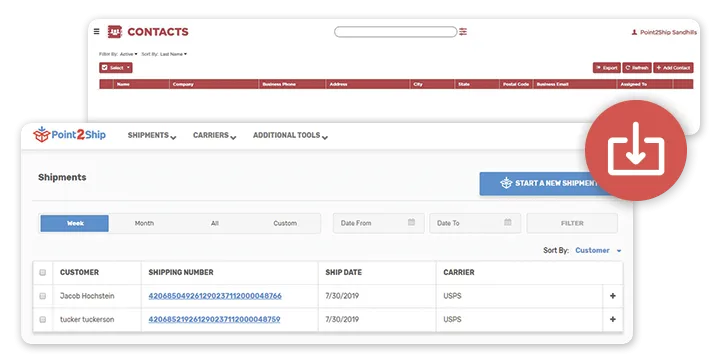Image resolution: width=720 pixels, height=362 pixels.
Task: Click City column header in Contacts
Action: (x=418, y=84)
